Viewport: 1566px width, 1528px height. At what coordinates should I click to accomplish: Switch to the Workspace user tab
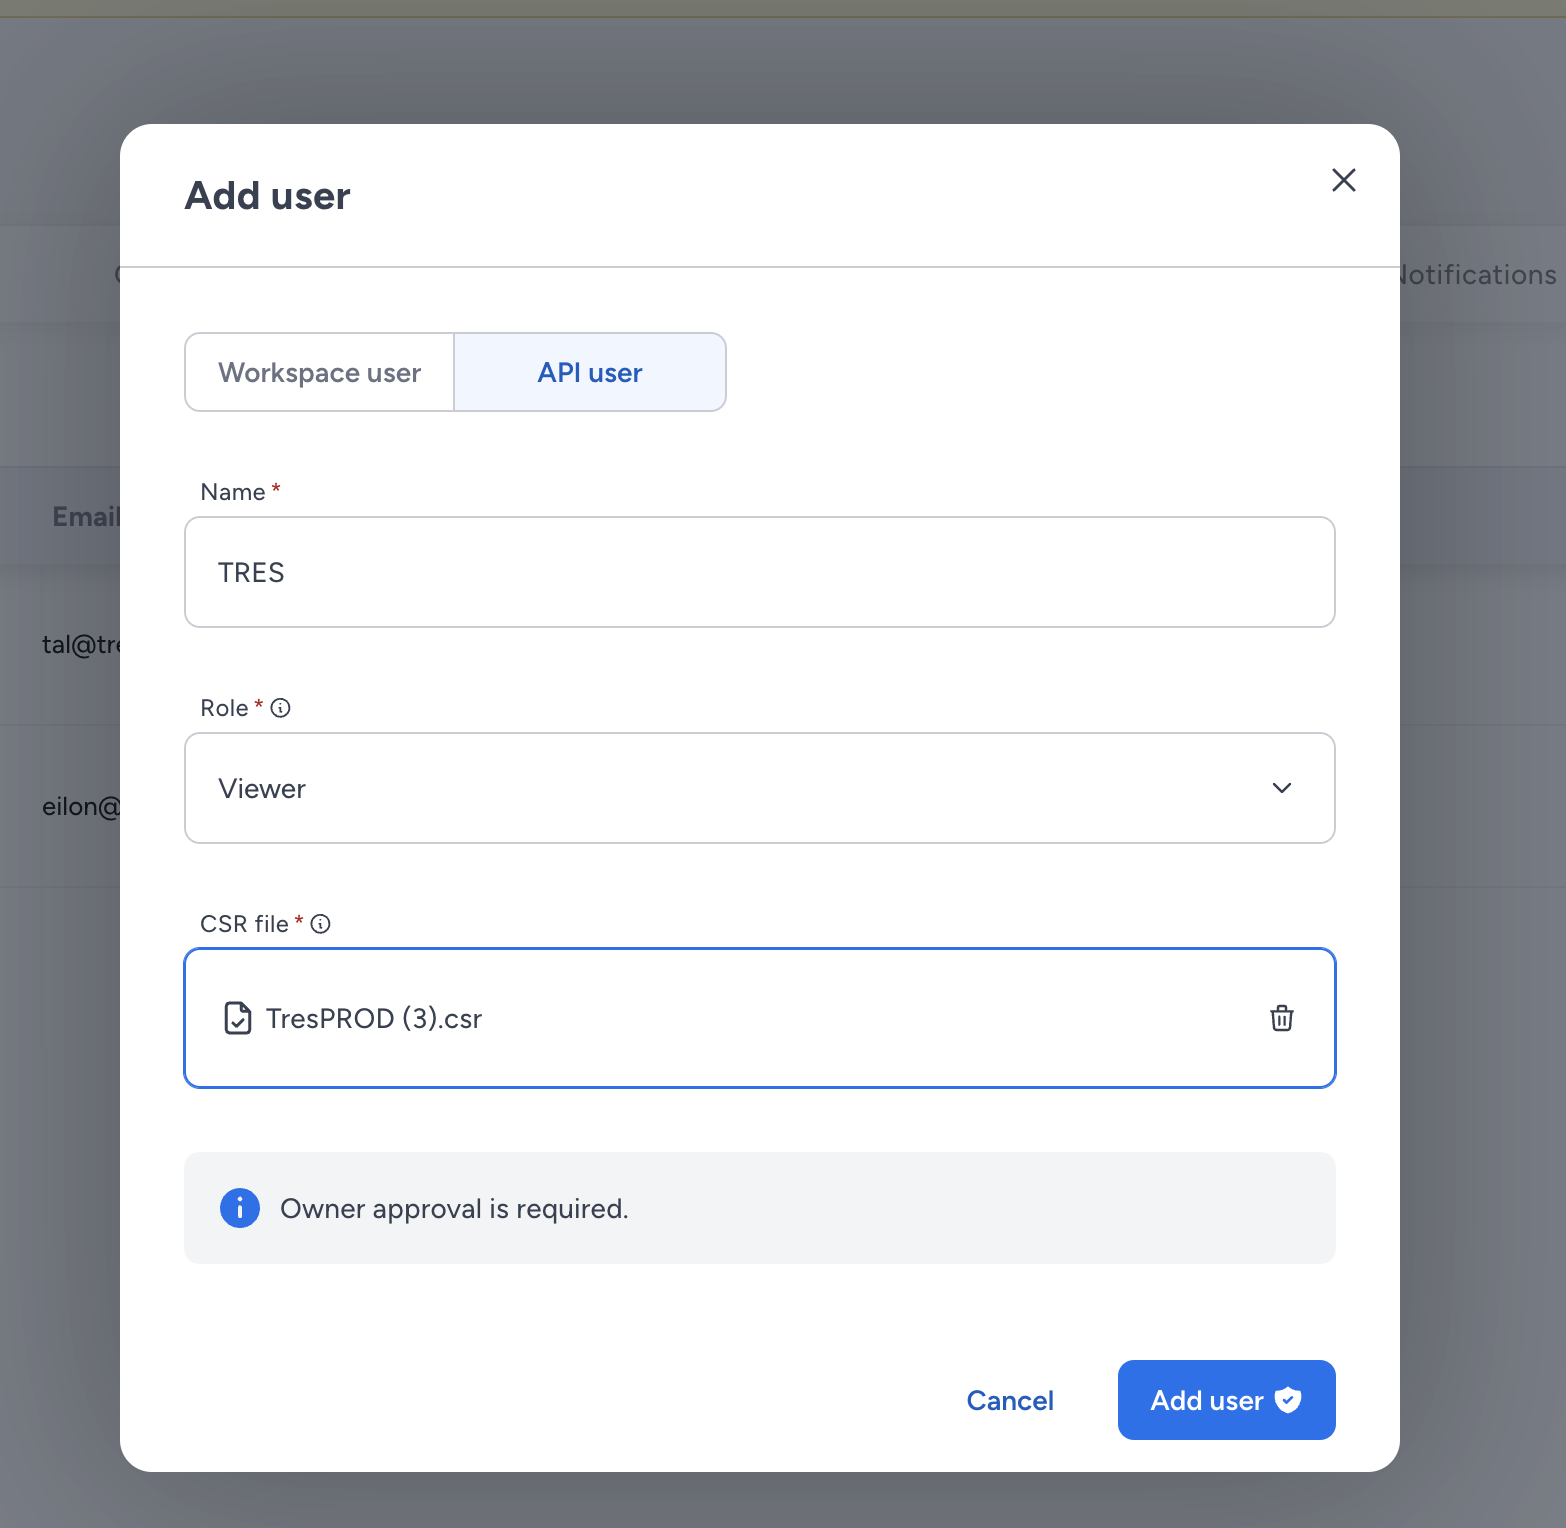[x=320, y=372]
